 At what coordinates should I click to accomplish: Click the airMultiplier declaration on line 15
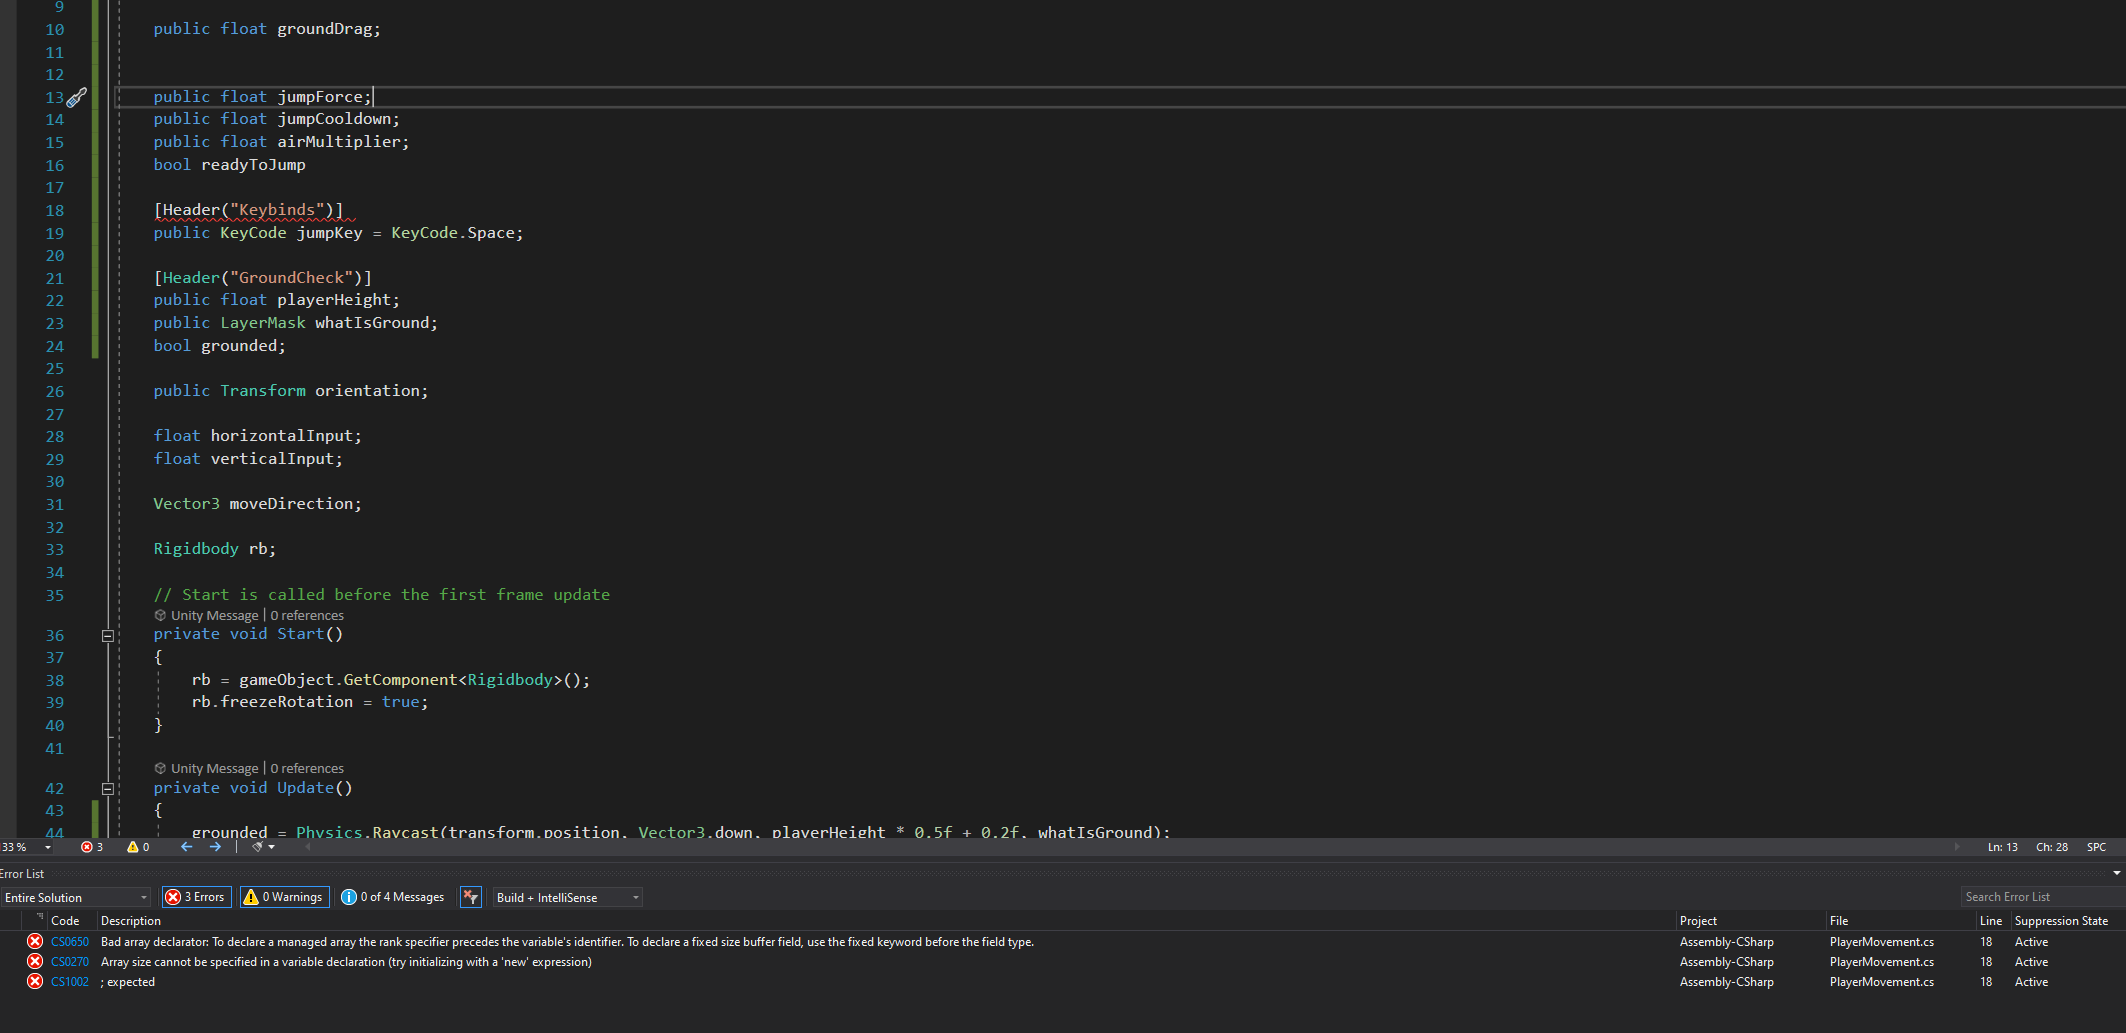(x=281, y=142)
